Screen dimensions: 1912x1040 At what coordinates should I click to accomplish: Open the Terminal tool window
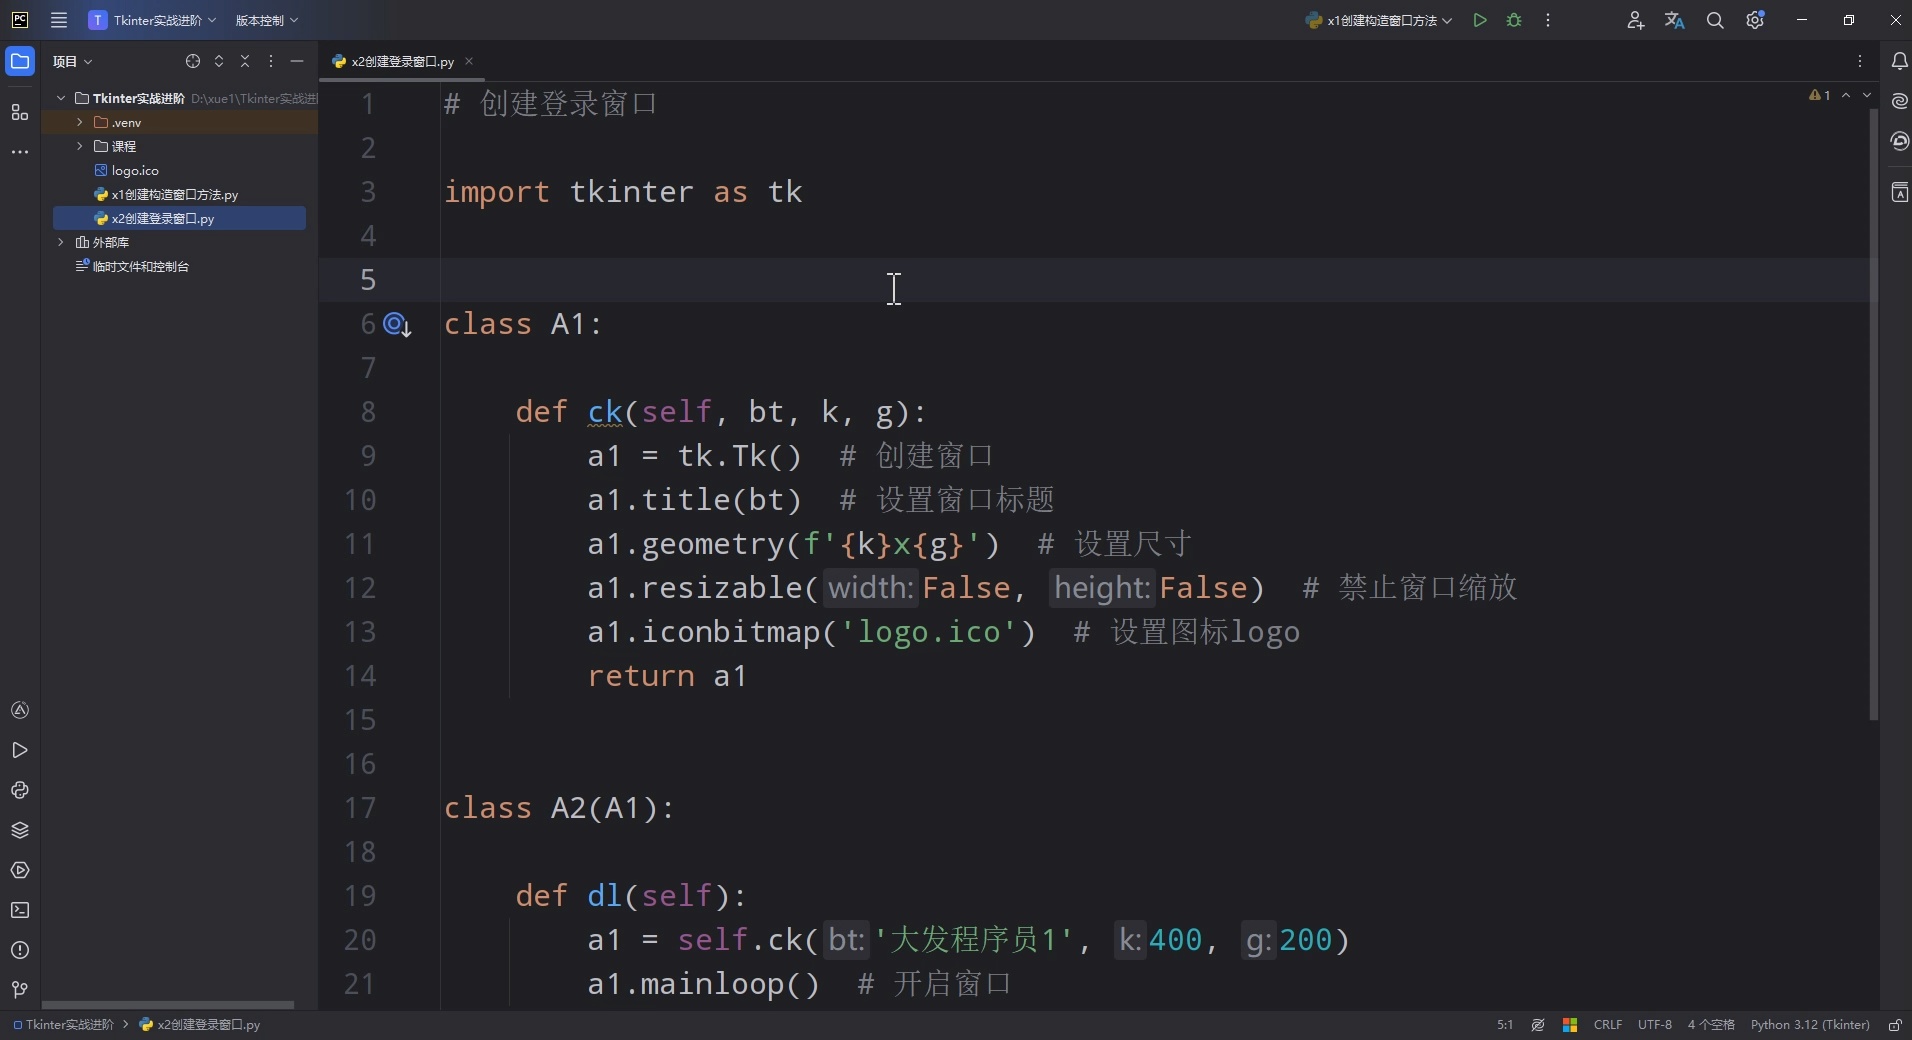20,910
